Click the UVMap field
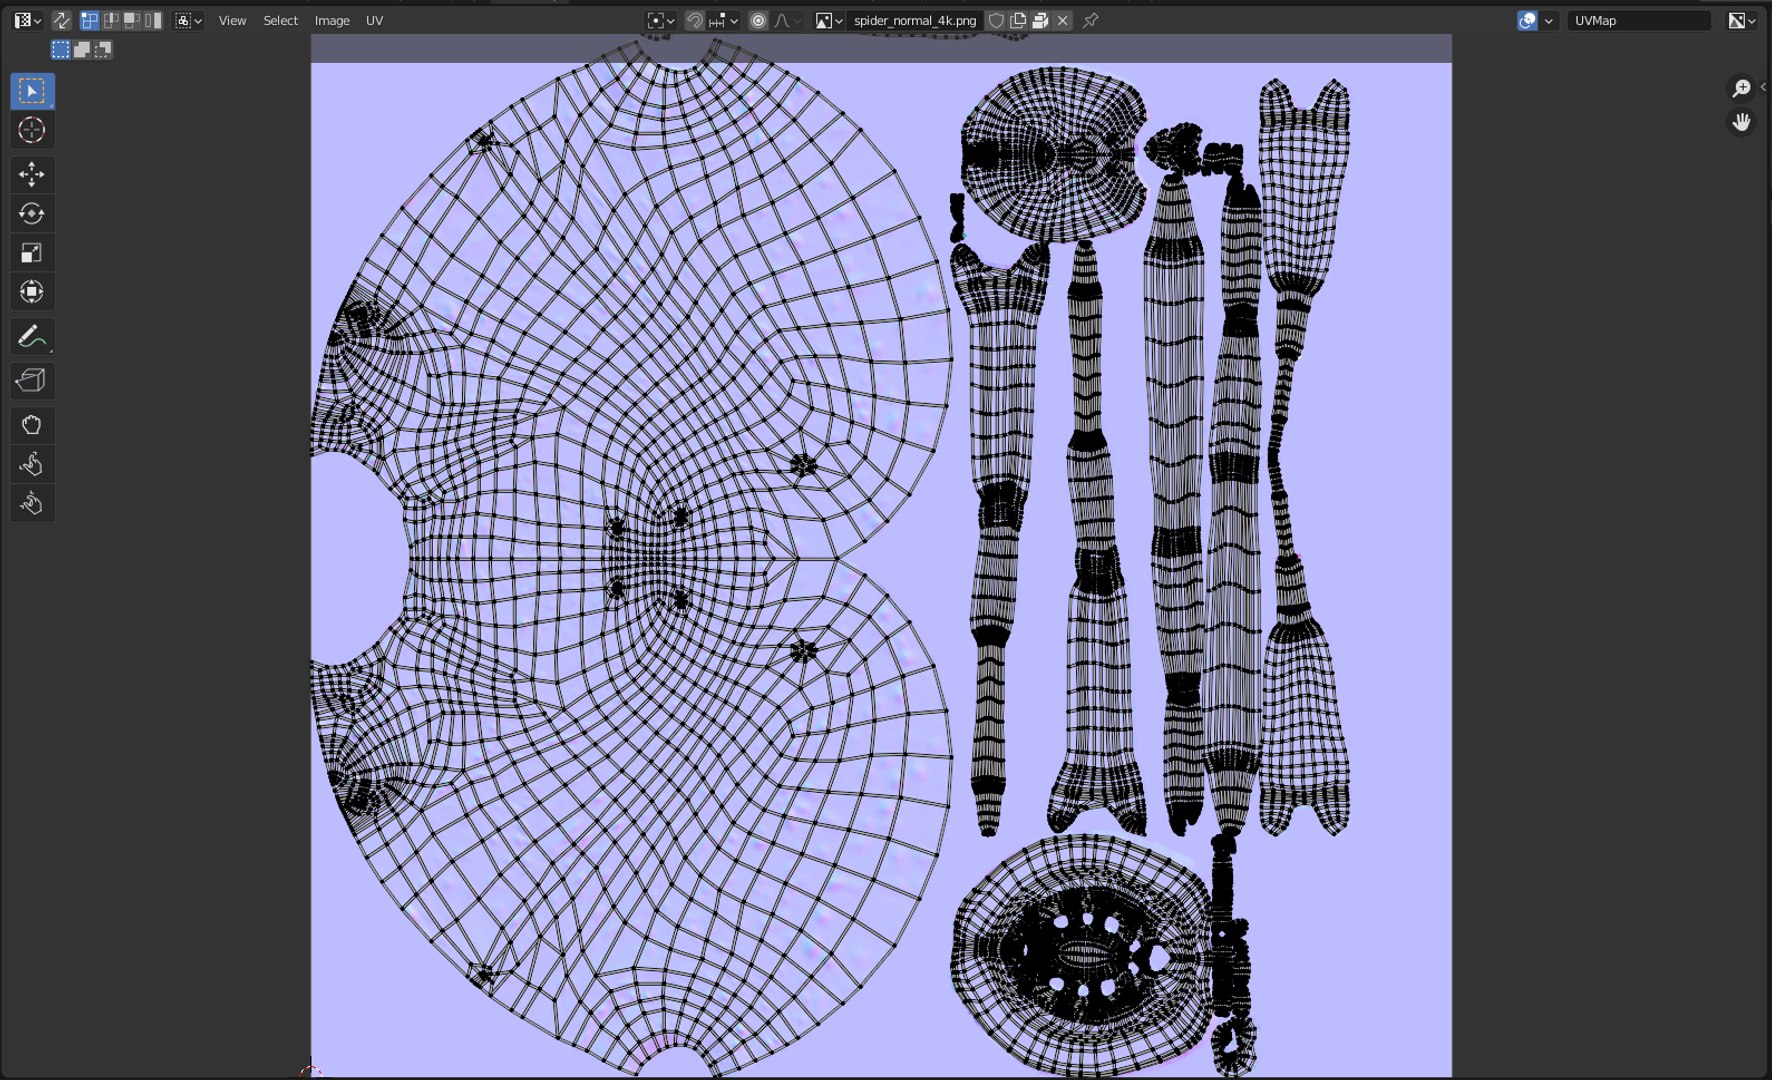Viewport: 1772px width, 1080px height. click(1638, 20)
